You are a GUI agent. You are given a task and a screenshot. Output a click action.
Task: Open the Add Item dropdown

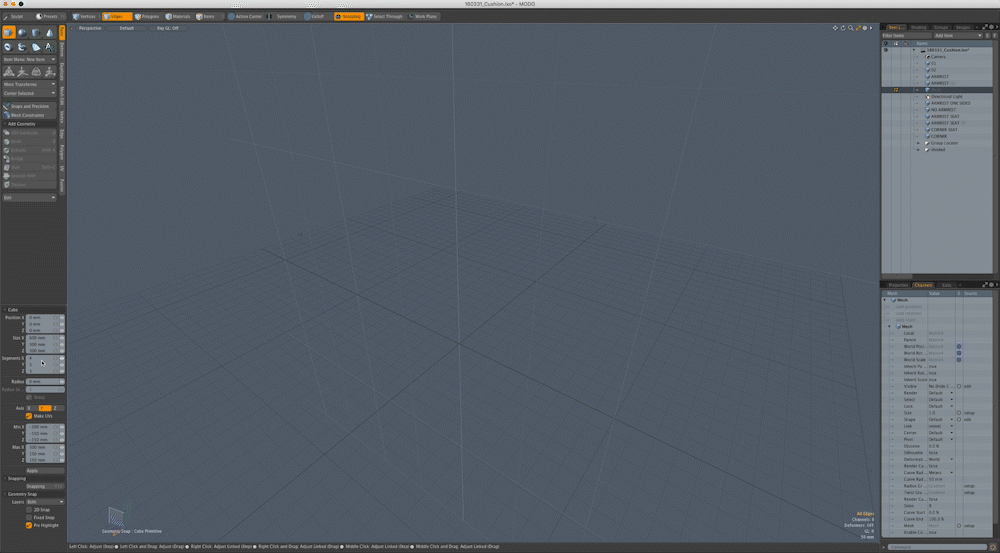(x=958, y=36)
